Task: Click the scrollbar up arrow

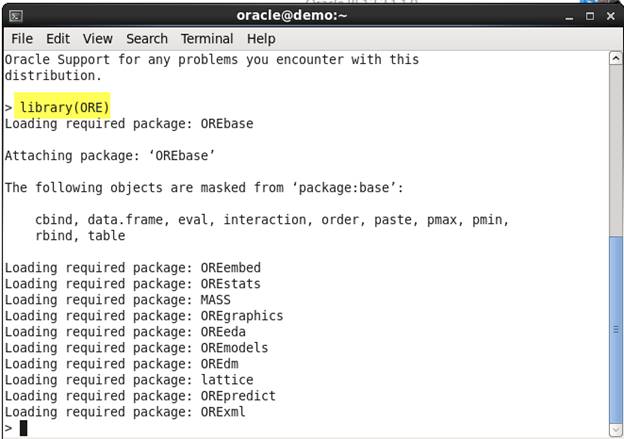Action: tap(615, 59)
